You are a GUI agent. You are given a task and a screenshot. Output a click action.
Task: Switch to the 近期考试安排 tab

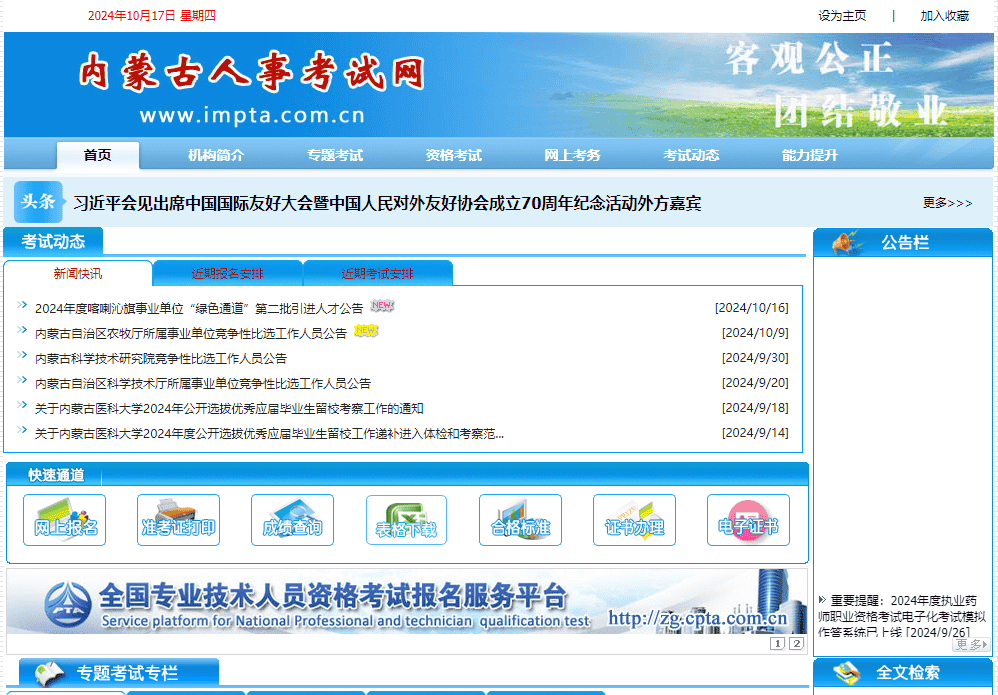378,274
